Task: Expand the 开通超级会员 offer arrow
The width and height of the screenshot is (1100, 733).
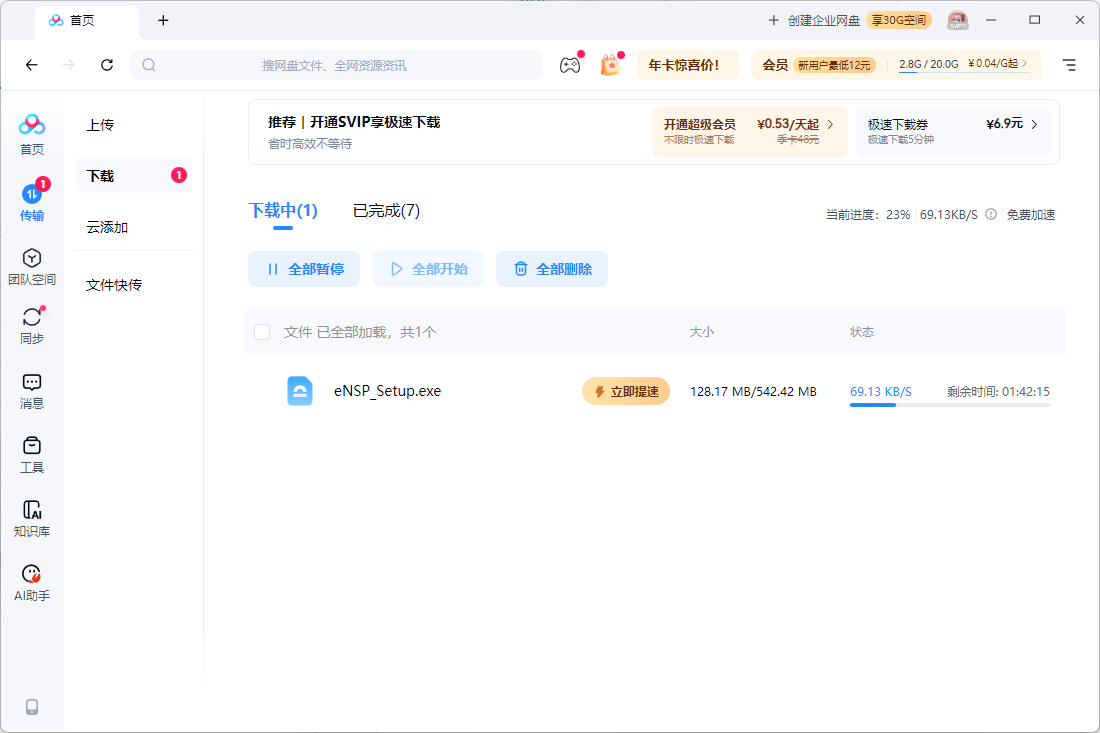Action: coord(831,124)
